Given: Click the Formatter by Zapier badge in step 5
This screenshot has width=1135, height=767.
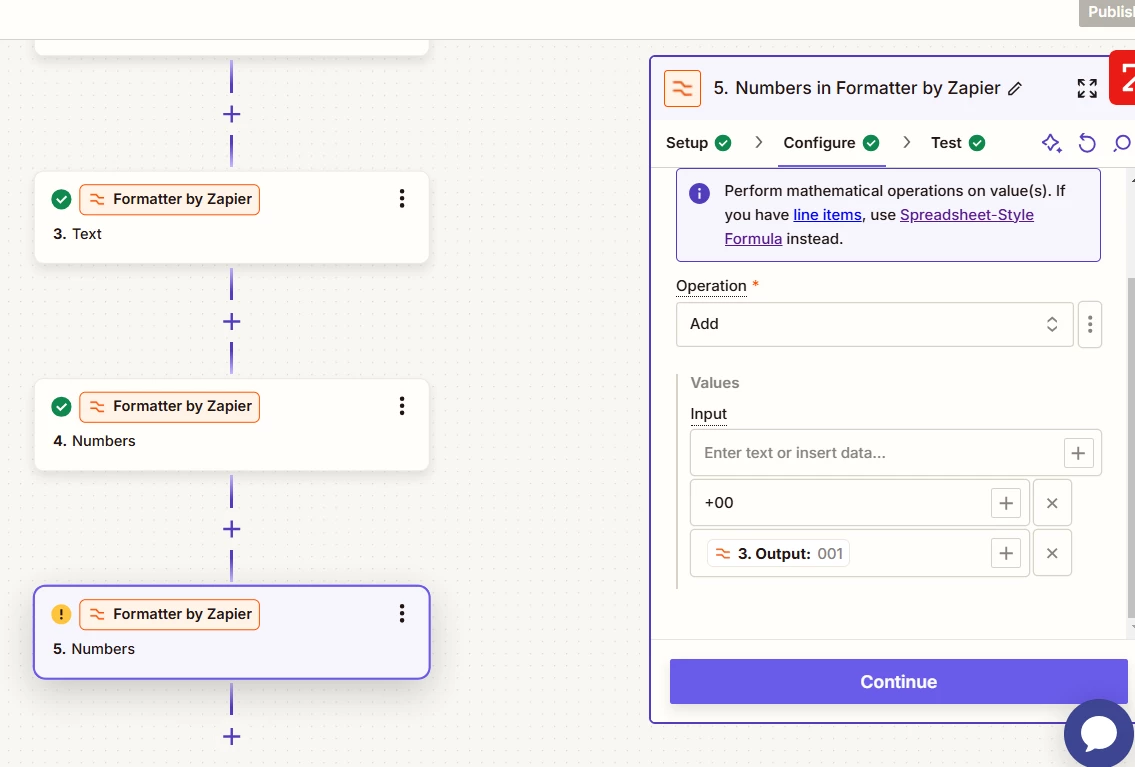Looking at the screenshot, I should pyautogui.click(x=169, y=614).
